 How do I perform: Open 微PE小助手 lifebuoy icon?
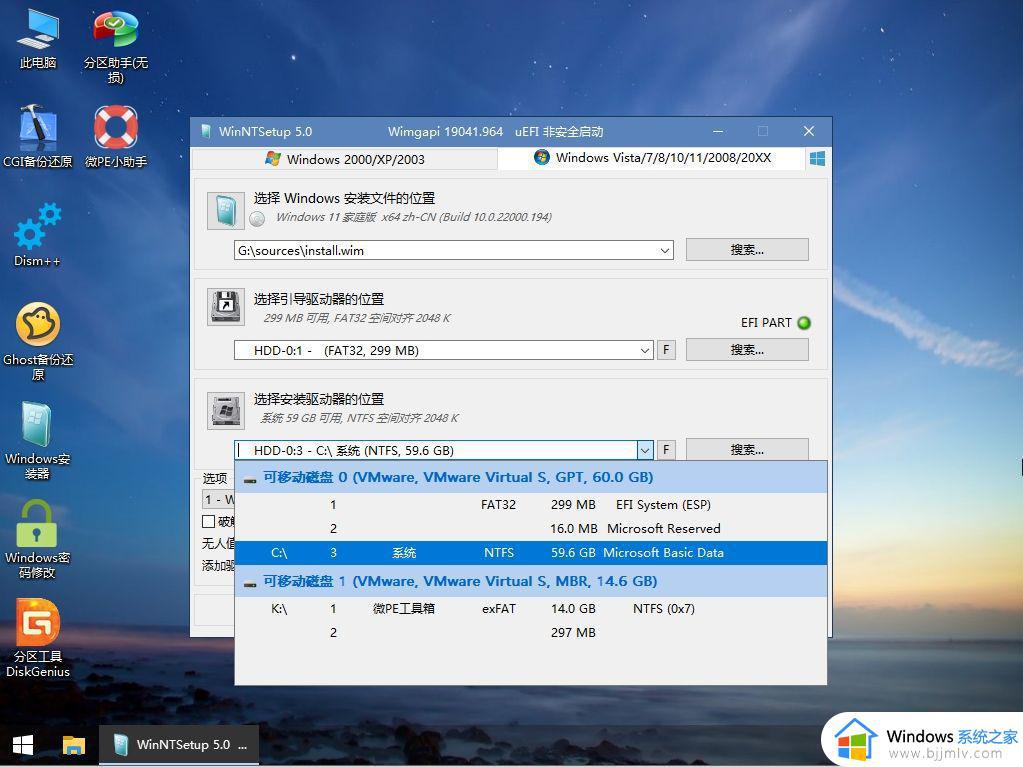click(x=115, y=136)
